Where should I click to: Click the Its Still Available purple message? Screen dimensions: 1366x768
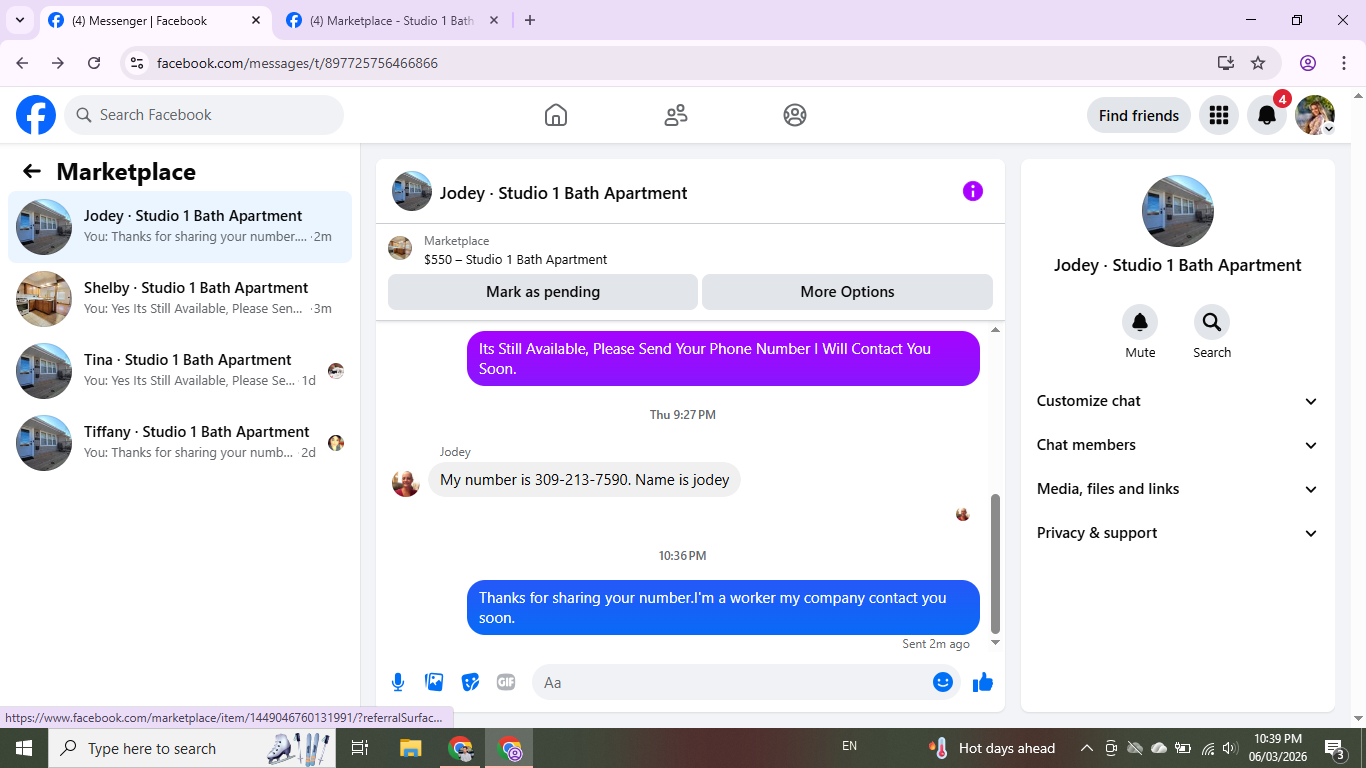[x=723, y=358]
